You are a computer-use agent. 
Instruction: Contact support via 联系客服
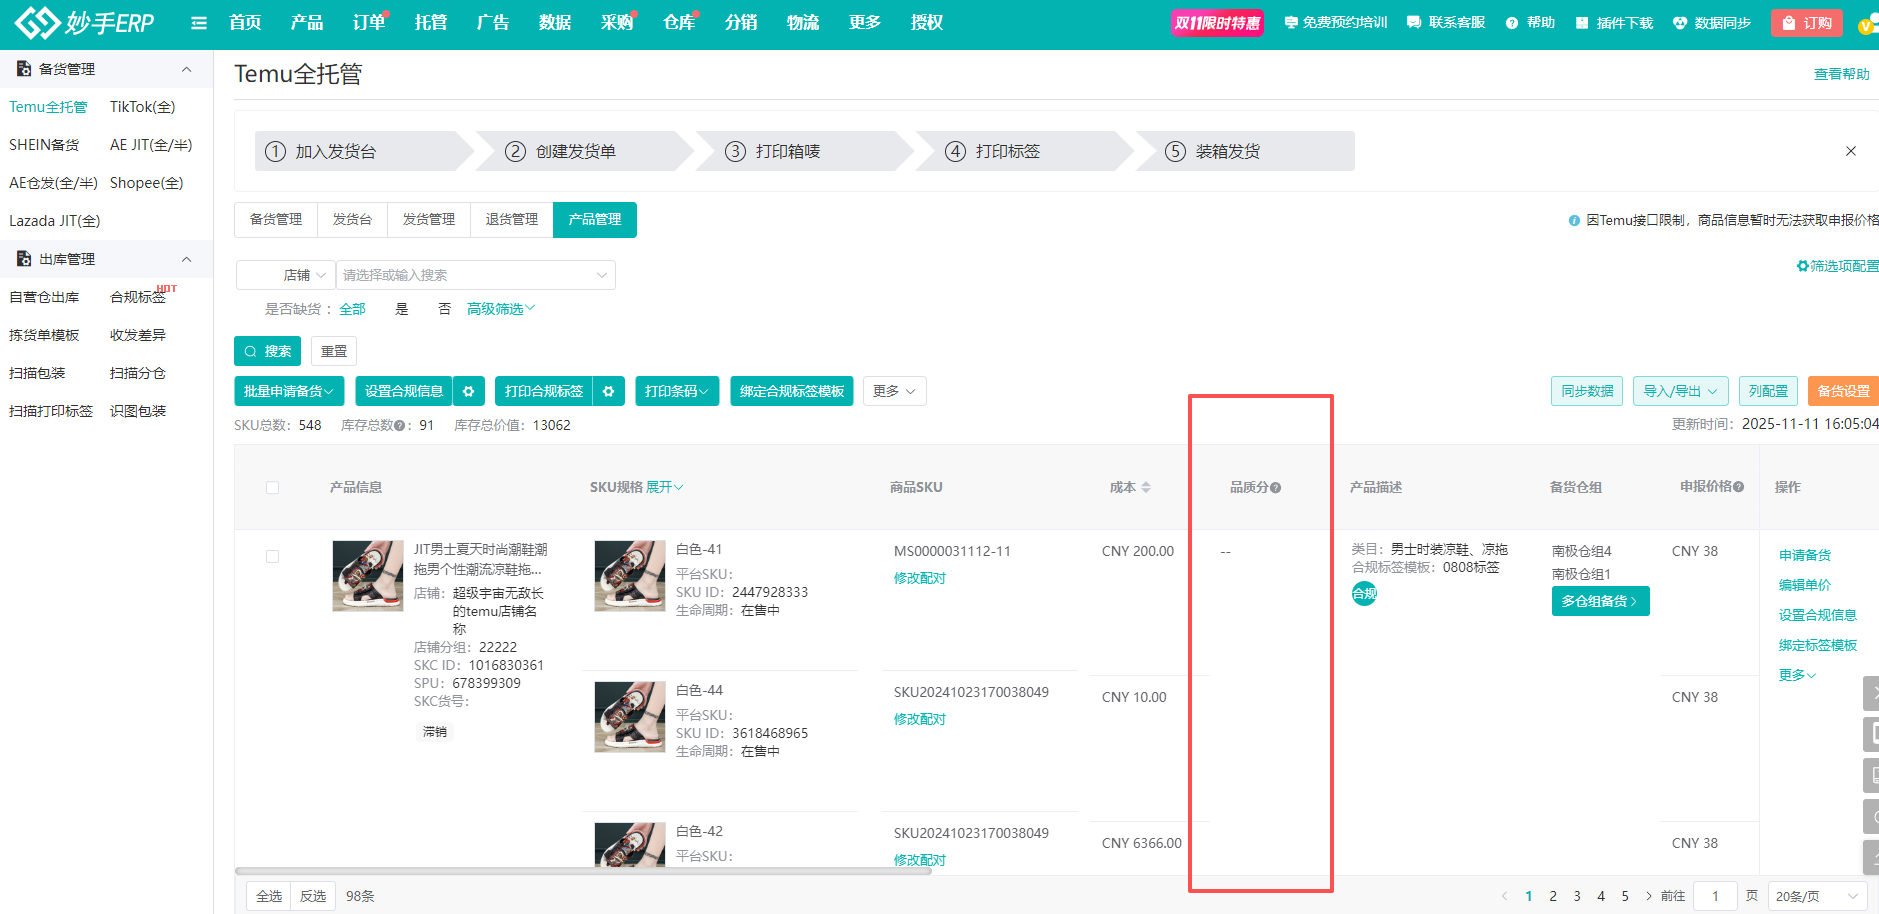(1446, 22)
